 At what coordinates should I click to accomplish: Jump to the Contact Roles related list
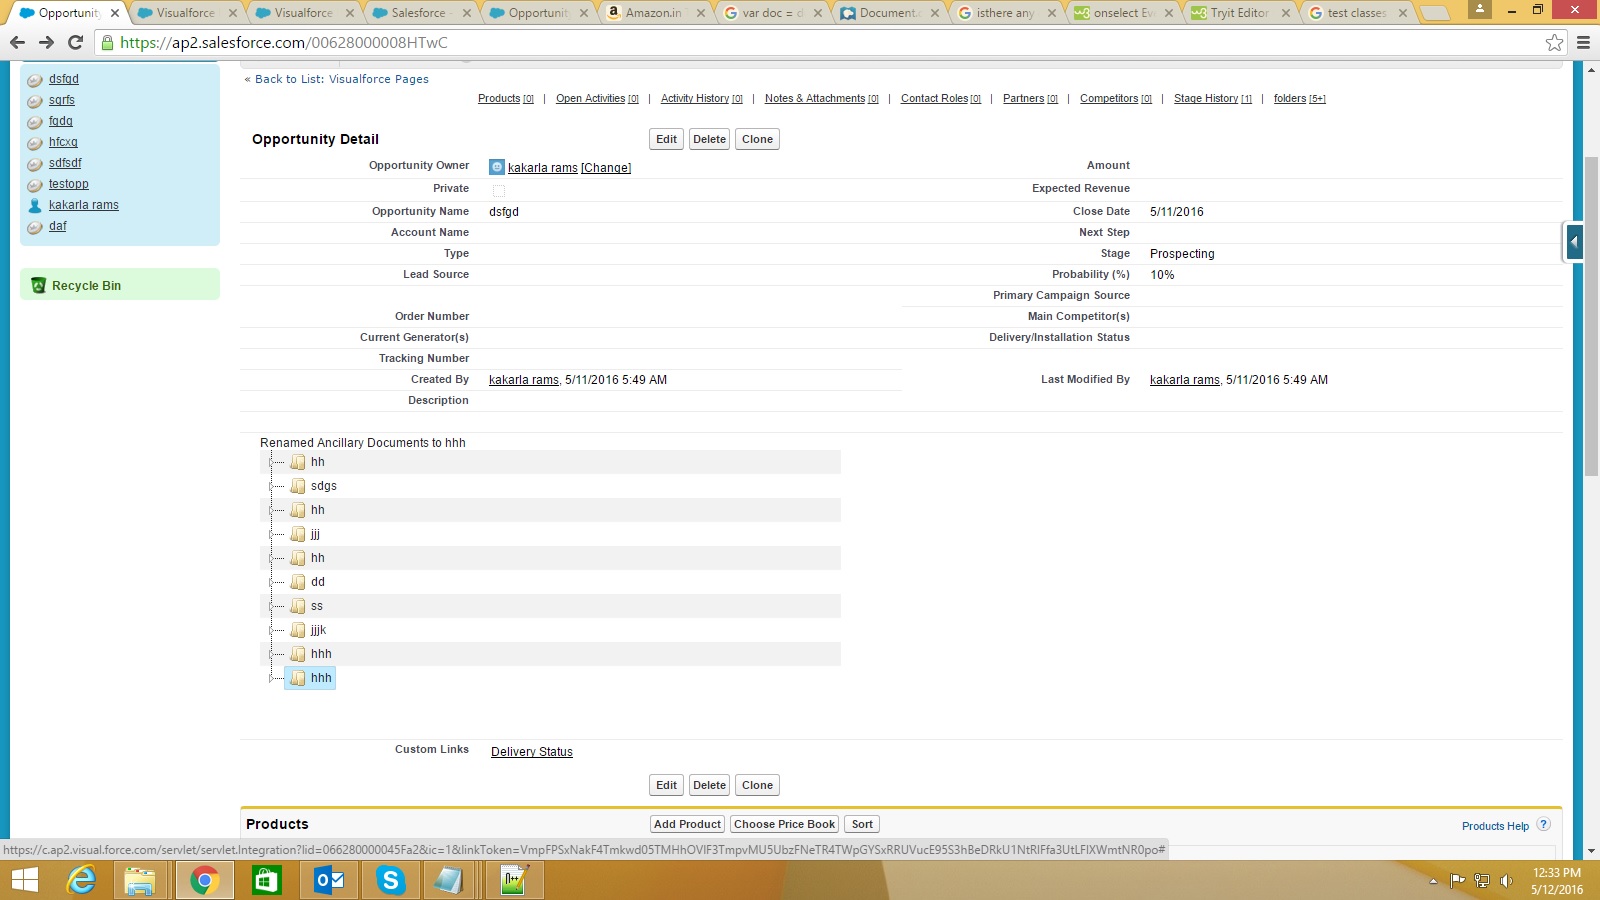(x=941, y=98)
